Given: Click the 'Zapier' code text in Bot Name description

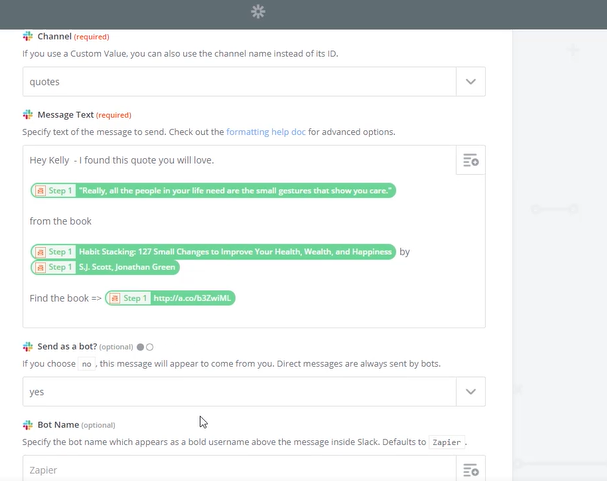Looking at the screenshot, I should 446,442.
